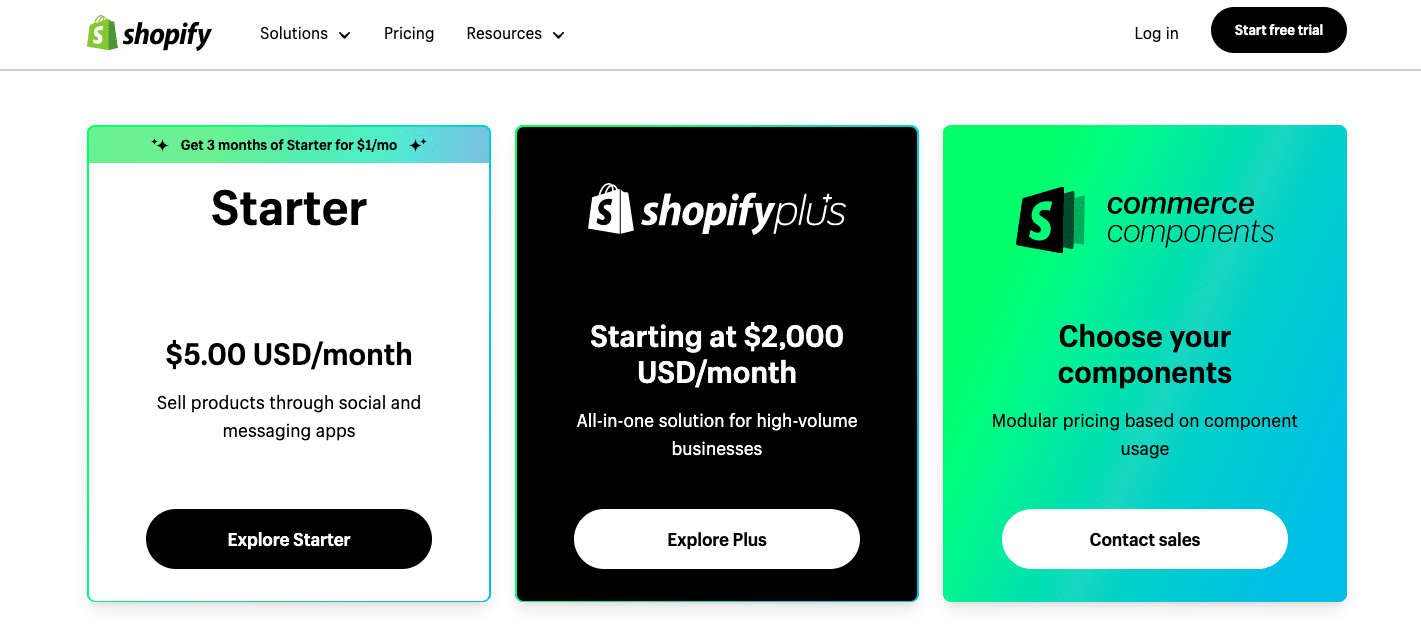Click the Commerce Components S icon

click(x=1040, y=219)
